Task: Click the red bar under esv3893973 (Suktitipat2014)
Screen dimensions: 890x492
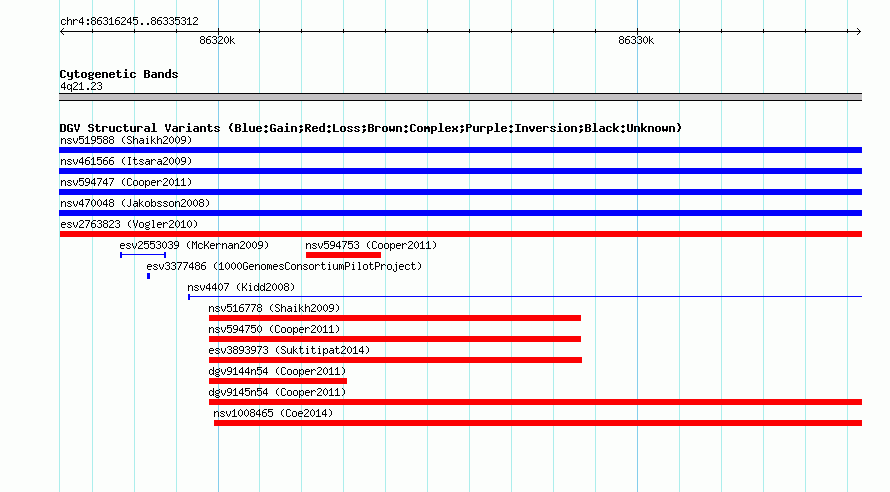Action: [396, 360]
